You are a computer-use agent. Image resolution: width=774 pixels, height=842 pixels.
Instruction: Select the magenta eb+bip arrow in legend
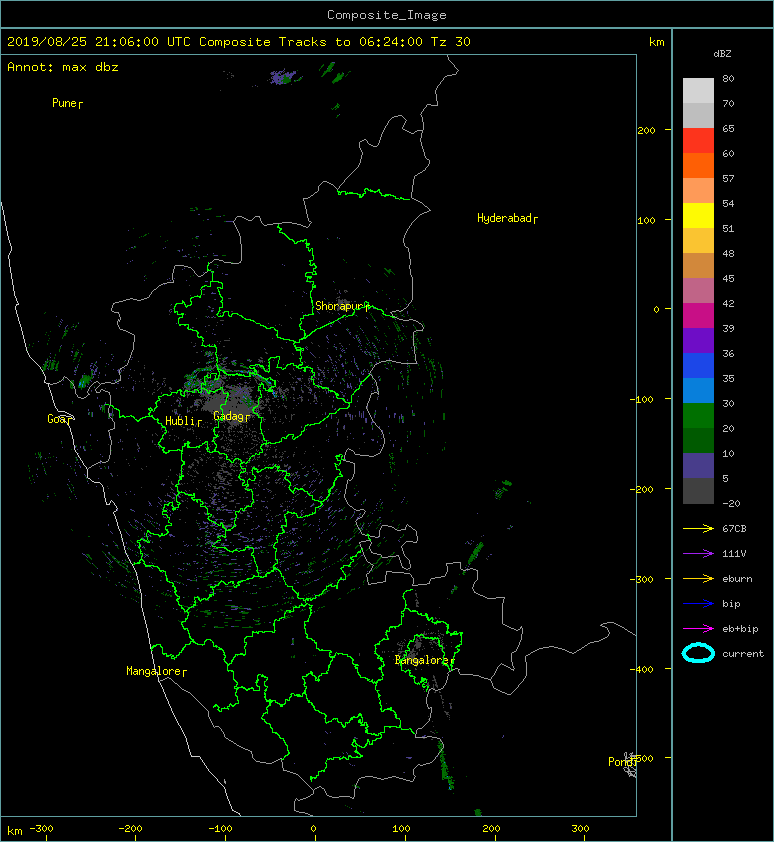698,629
